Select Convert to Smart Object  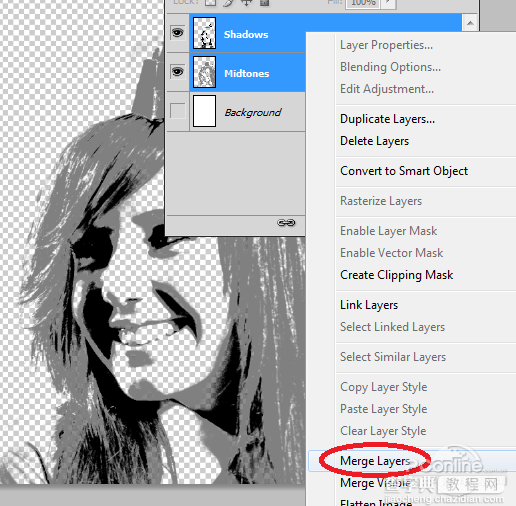click(404, 171)
